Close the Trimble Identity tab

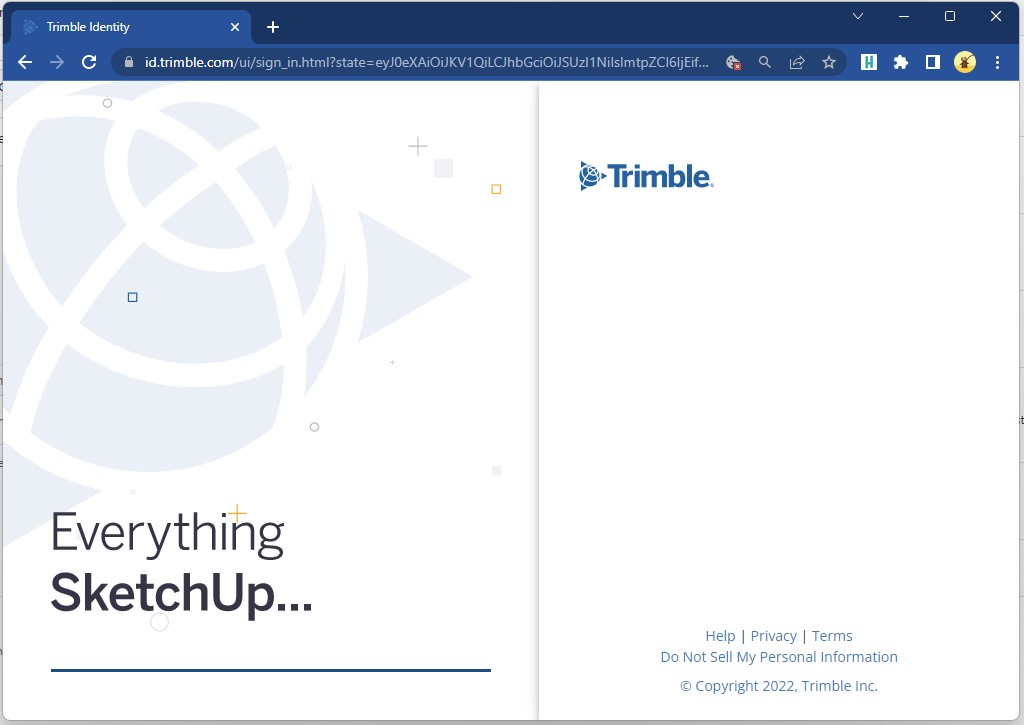click(x=235, y=27)
